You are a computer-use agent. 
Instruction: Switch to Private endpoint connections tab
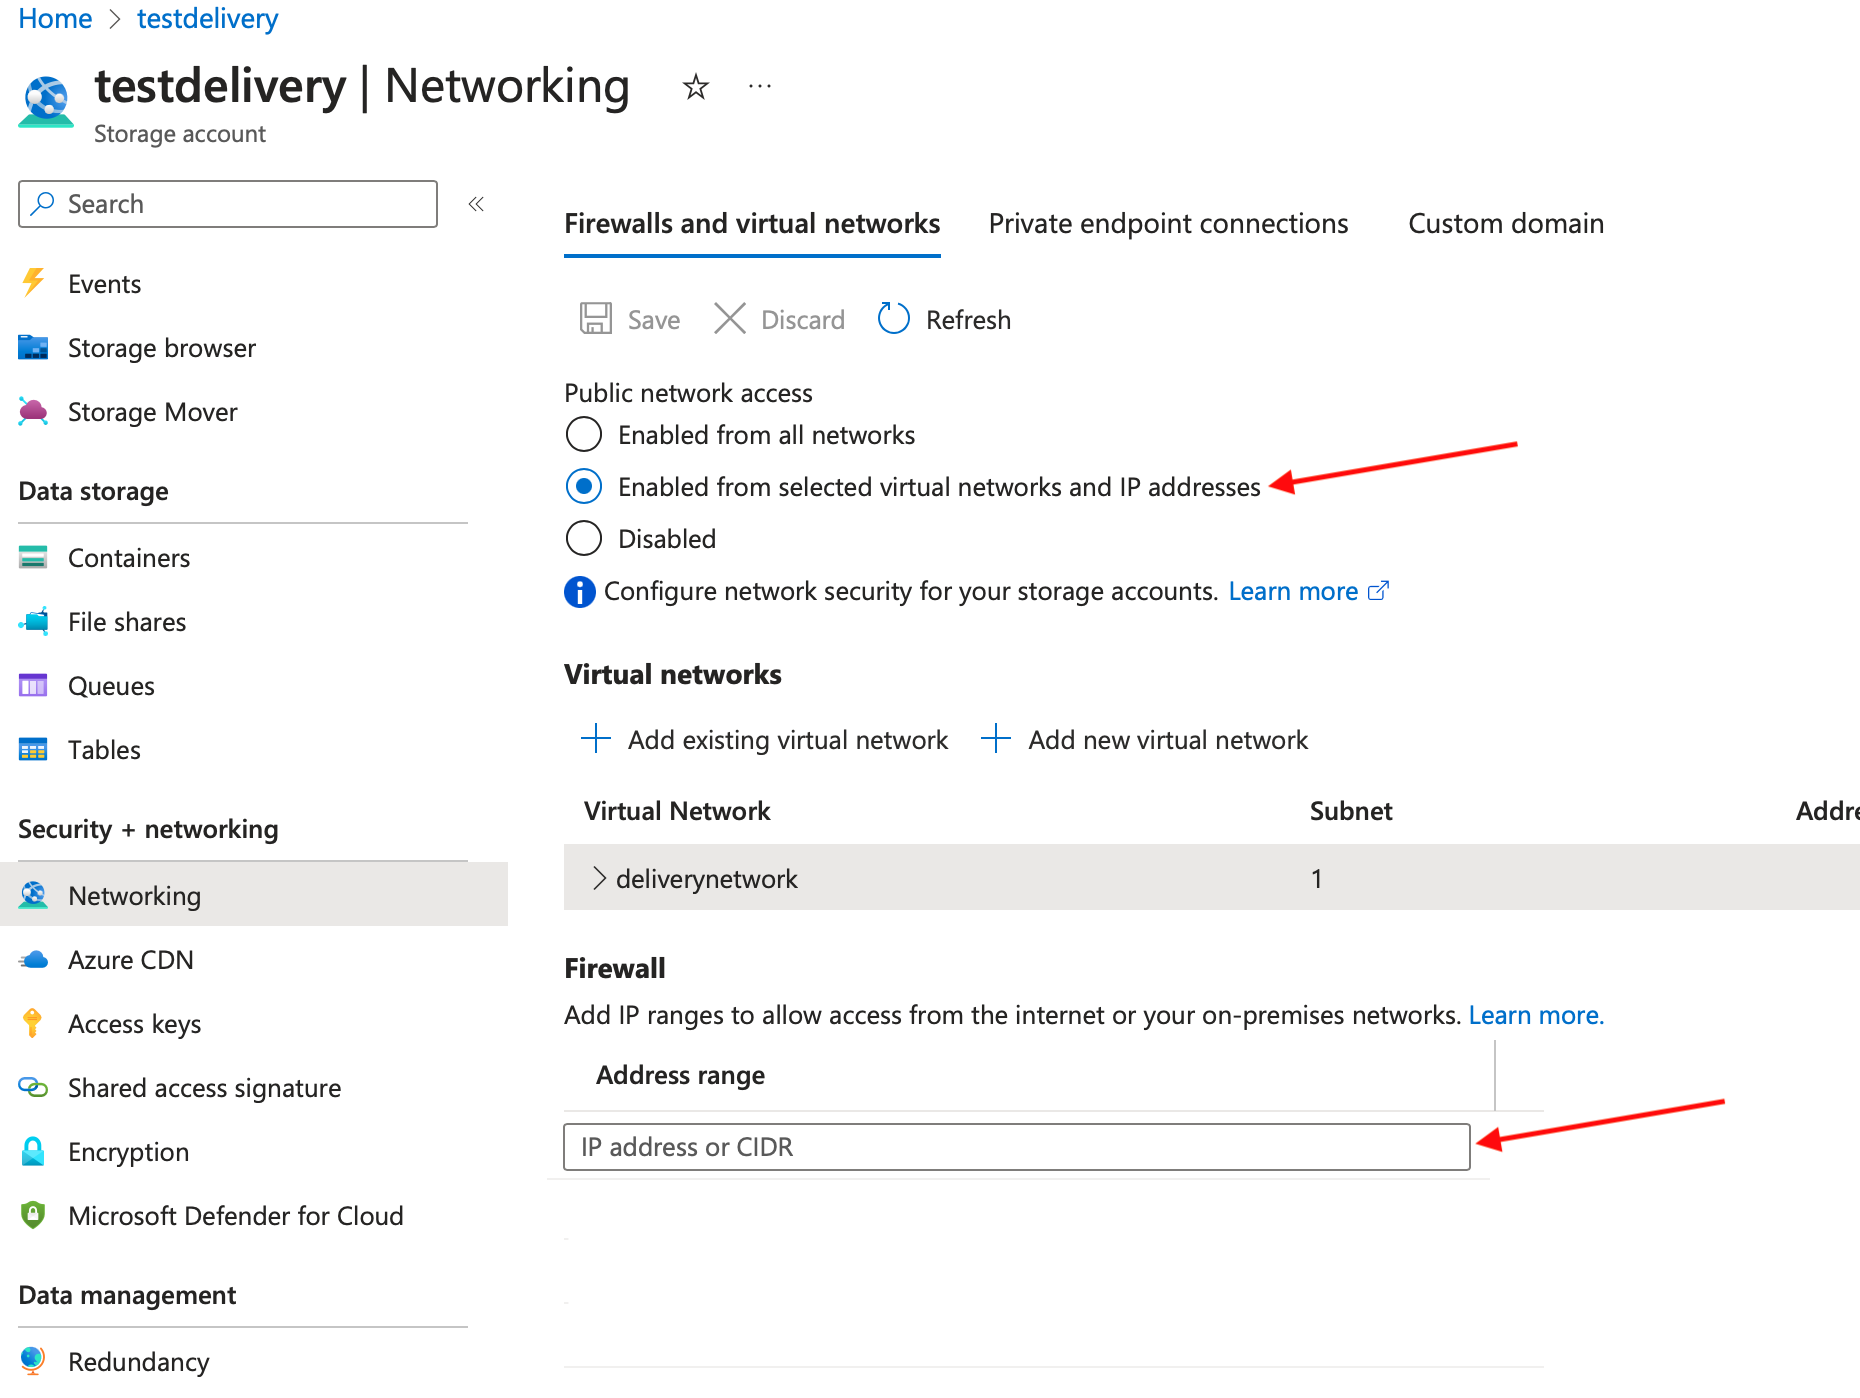pos(1168,223)
